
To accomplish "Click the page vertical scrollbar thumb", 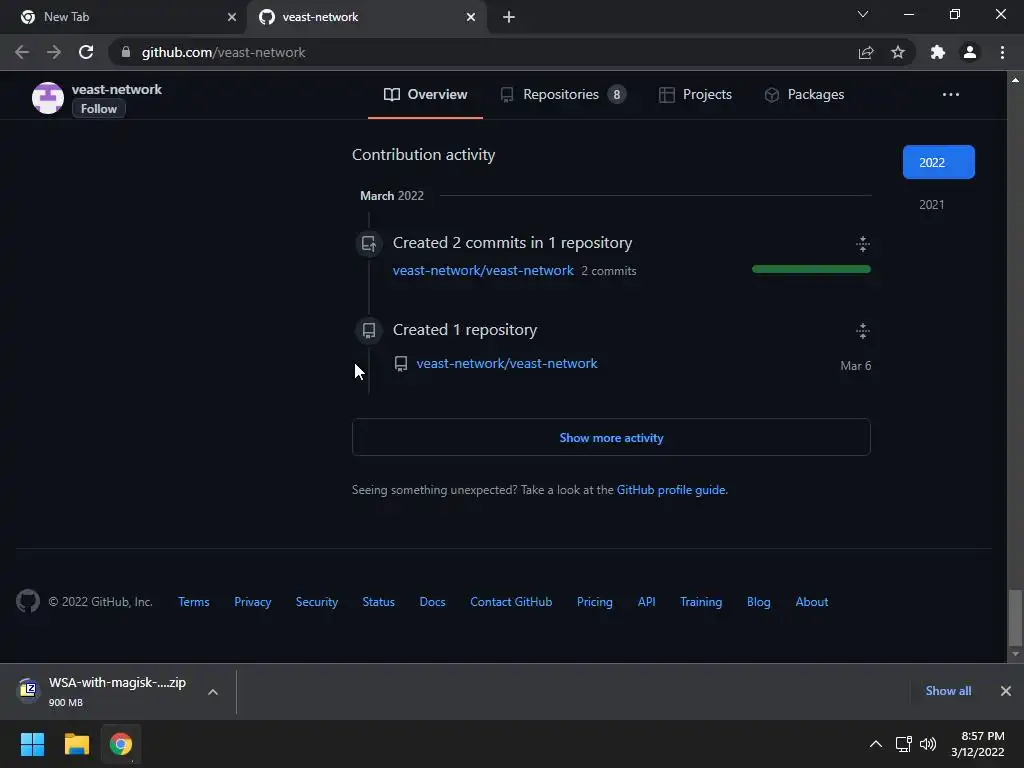I will 1015,617.
